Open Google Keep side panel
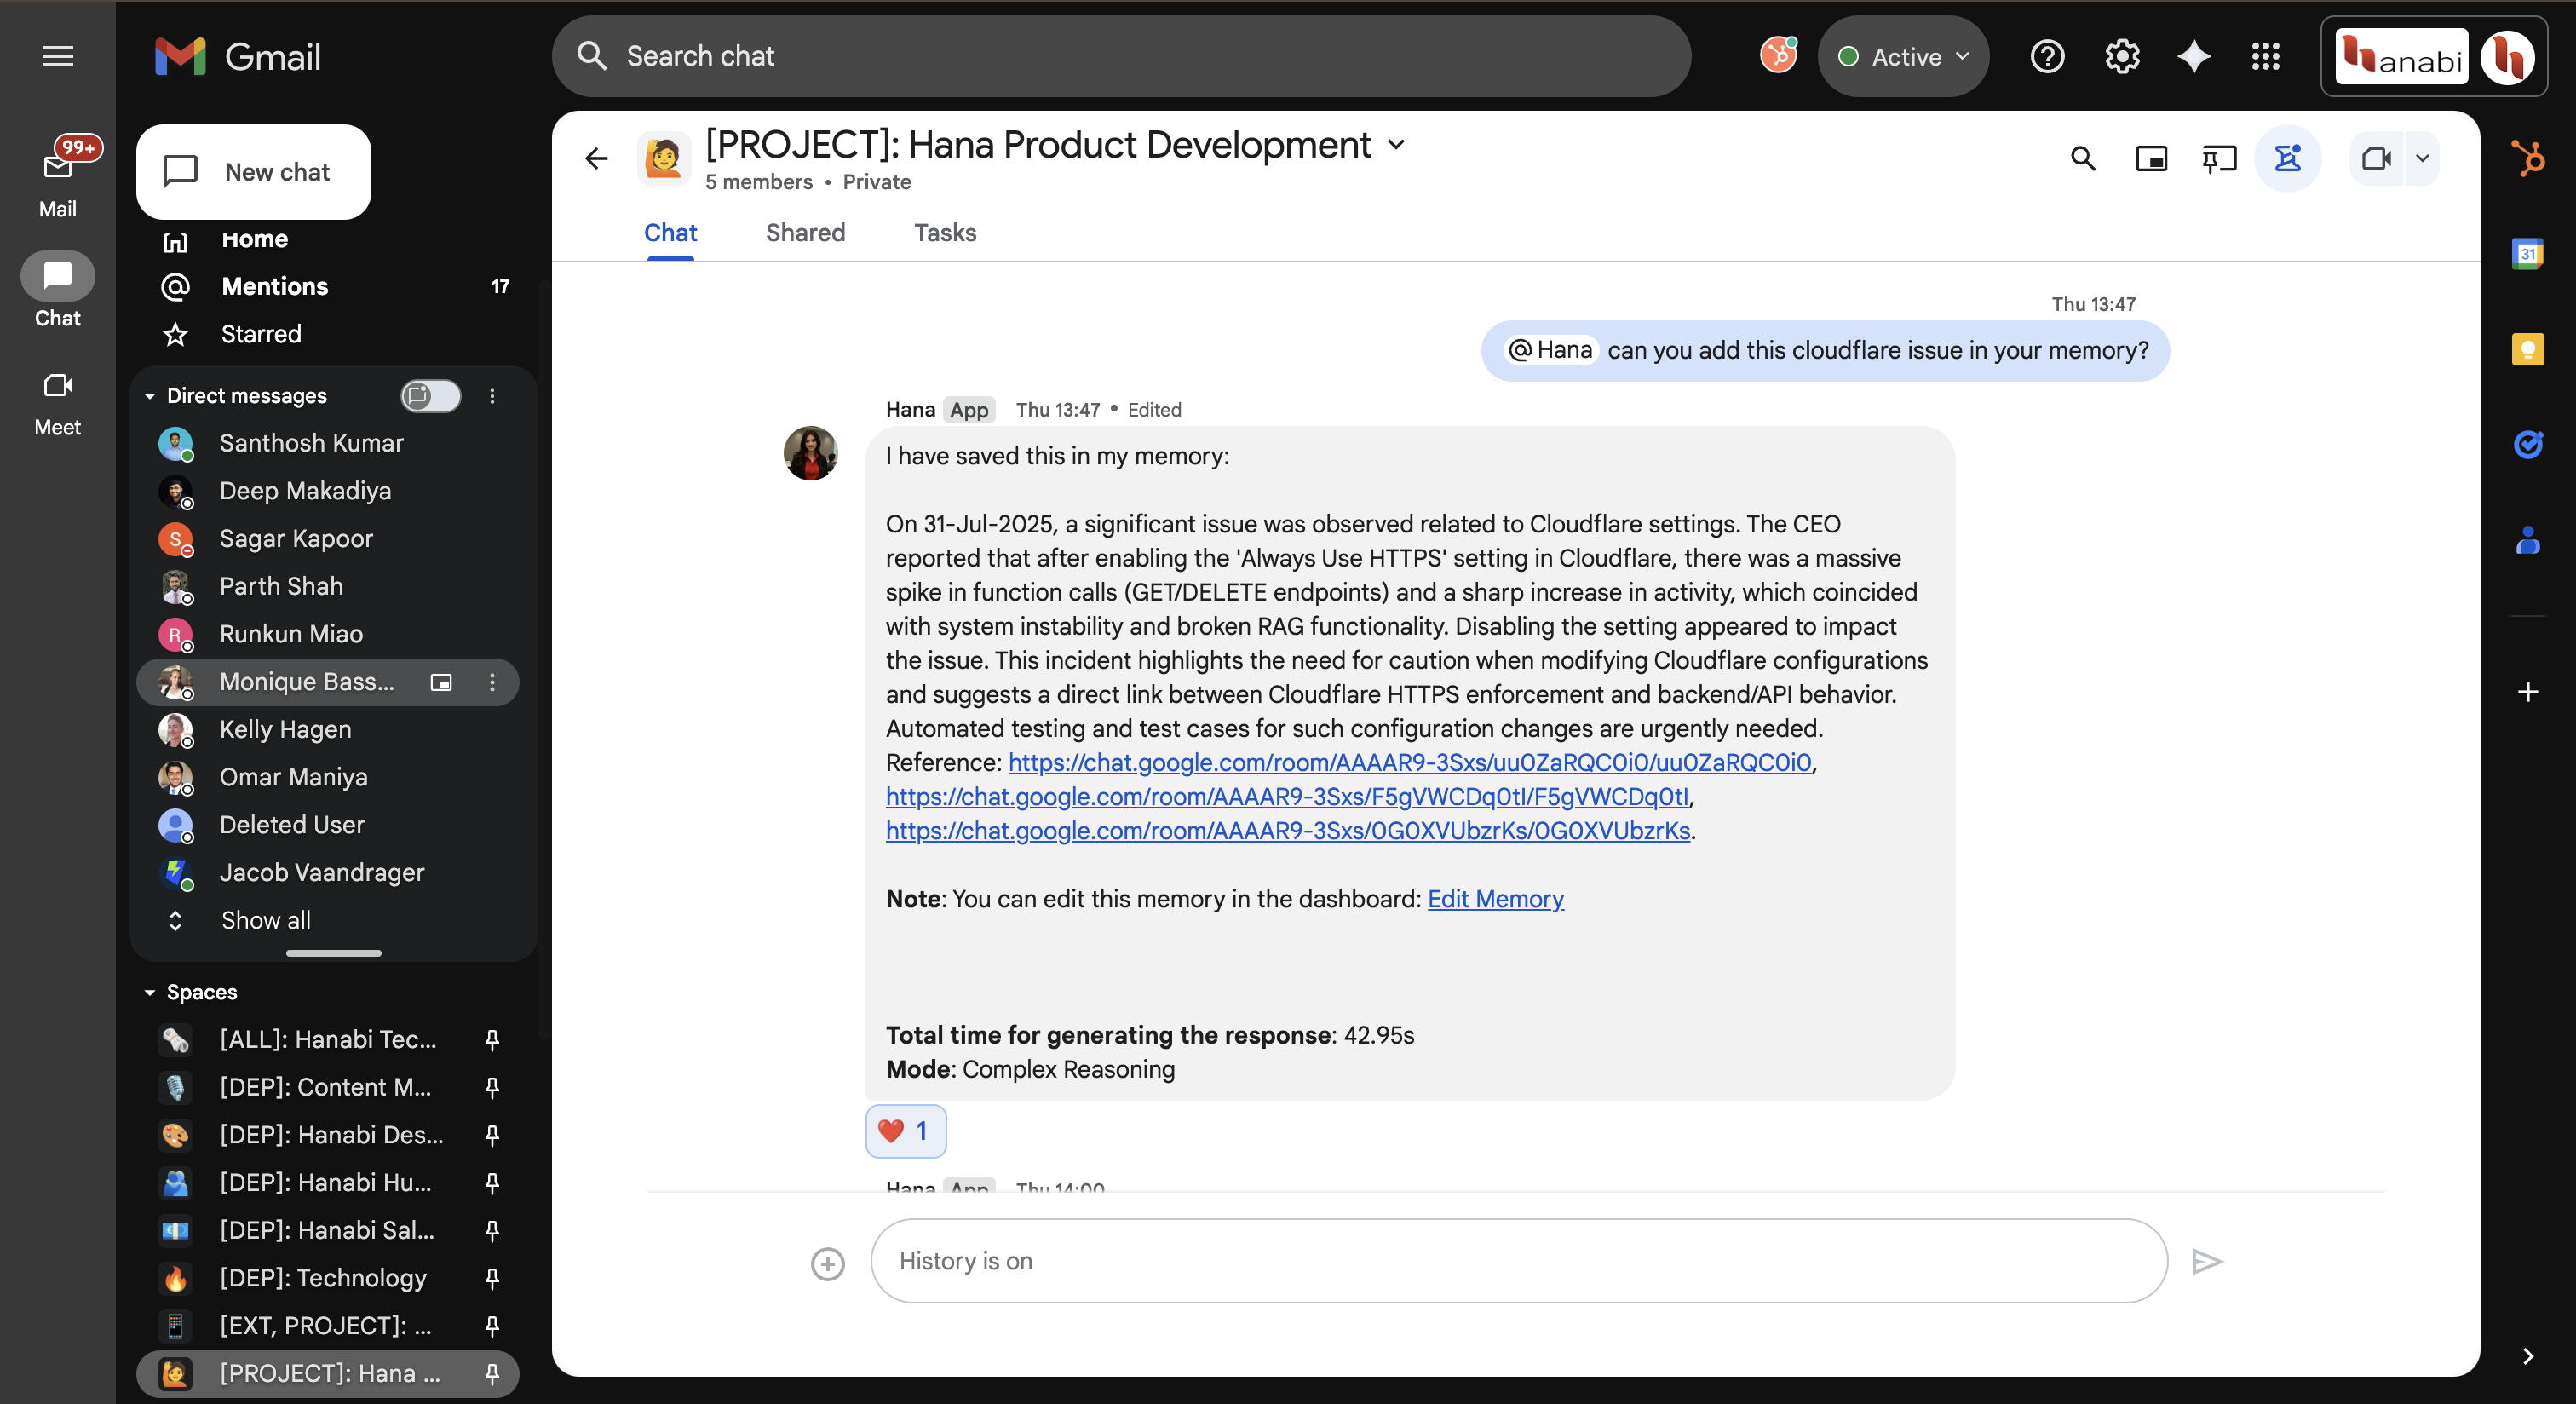 click(x=2528, y=349)
